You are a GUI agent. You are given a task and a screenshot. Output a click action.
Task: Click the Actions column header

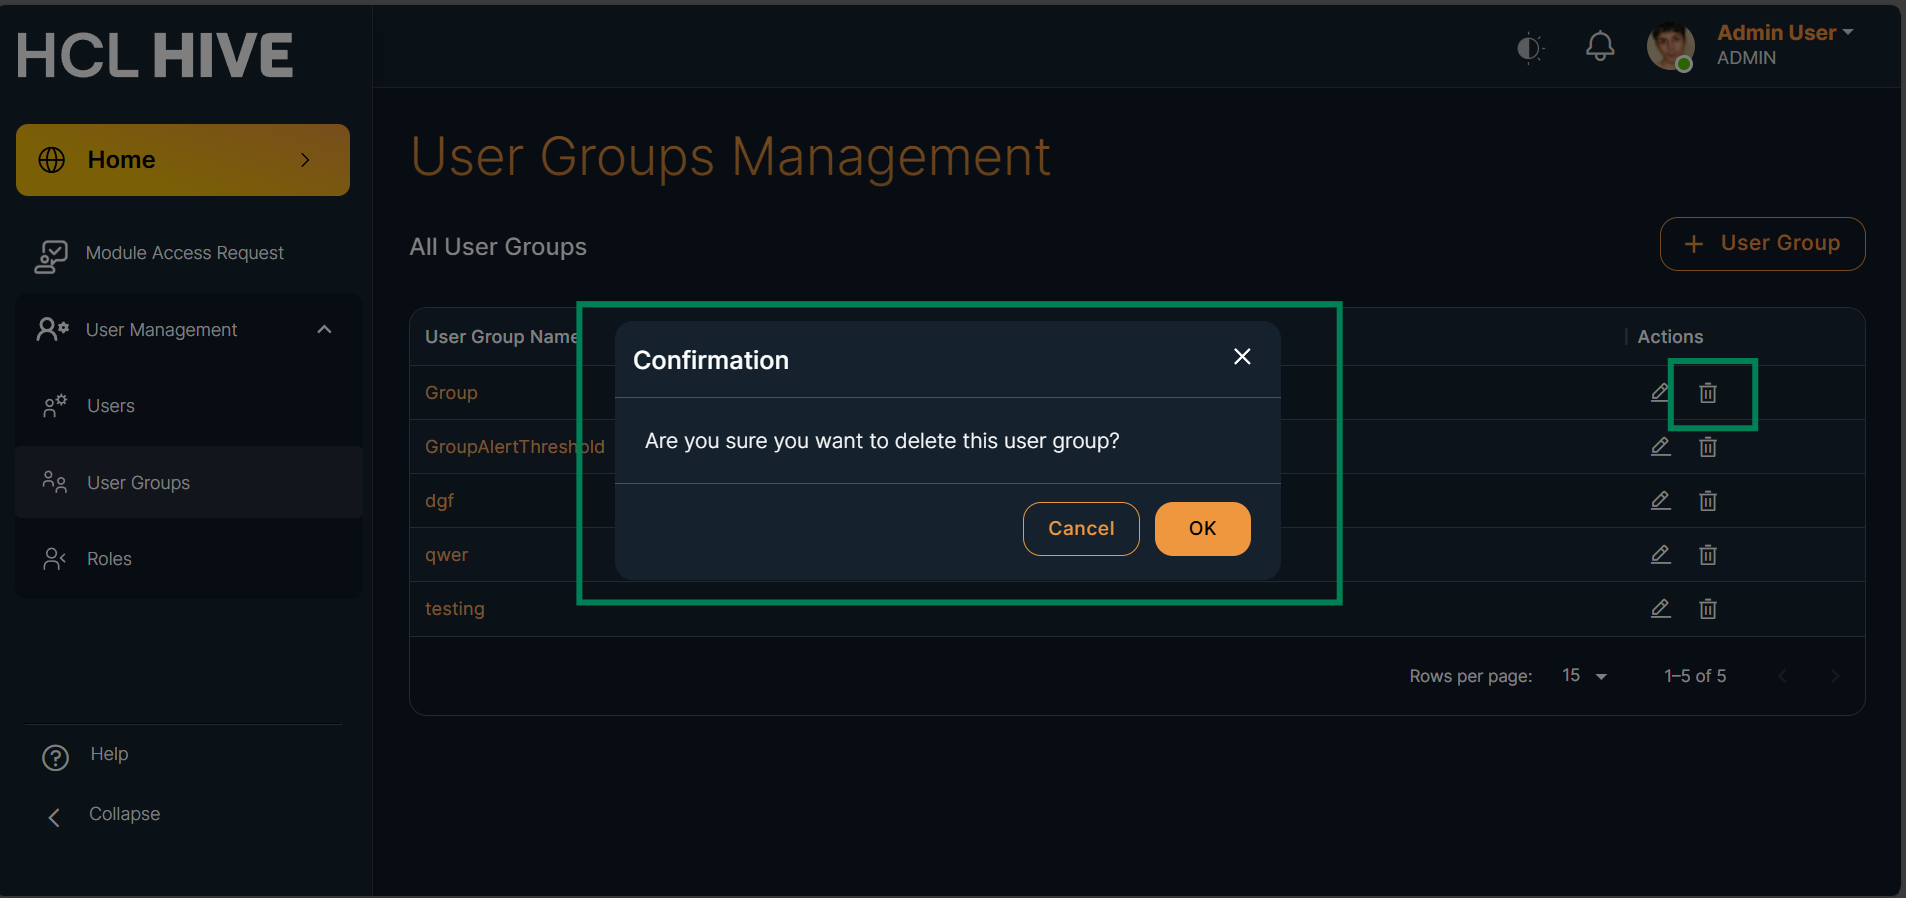[1670, 337]
